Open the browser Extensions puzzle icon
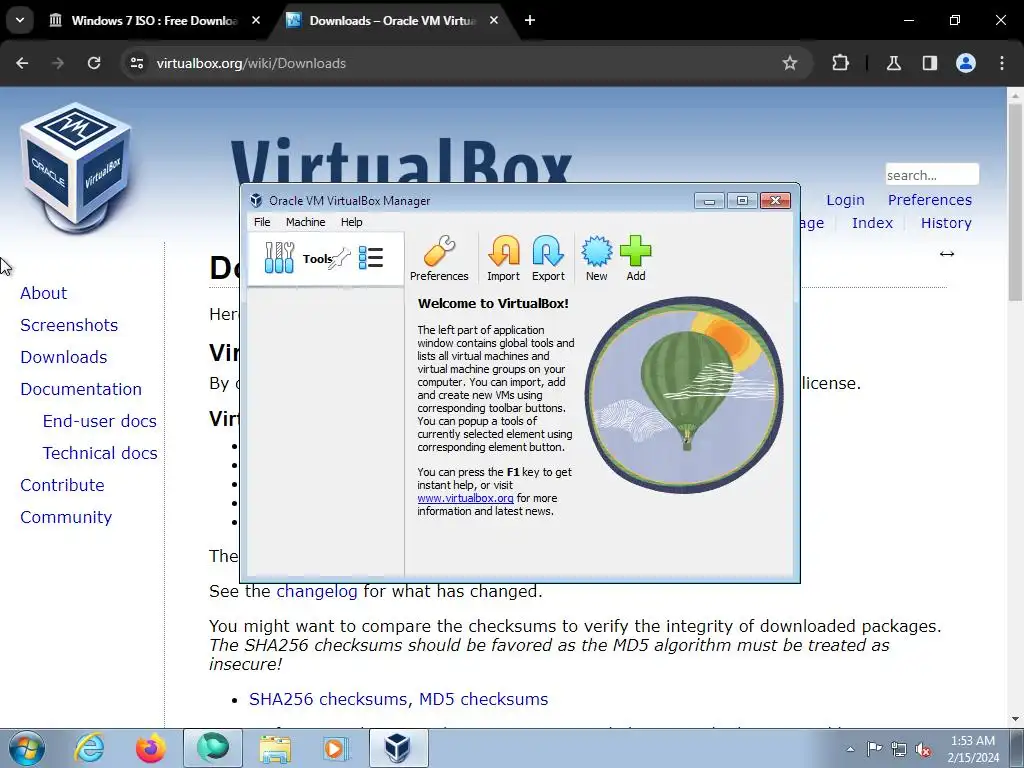The image size is (1024, 768). coord(840,63)
